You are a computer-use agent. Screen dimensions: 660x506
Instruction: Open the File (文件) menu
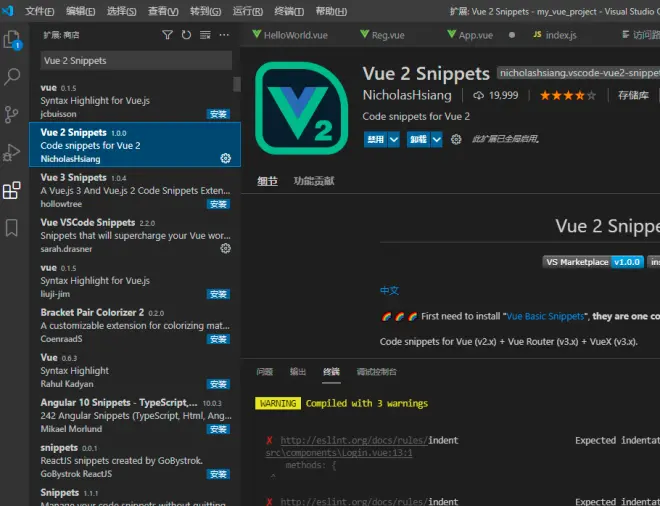click(39, 11)
